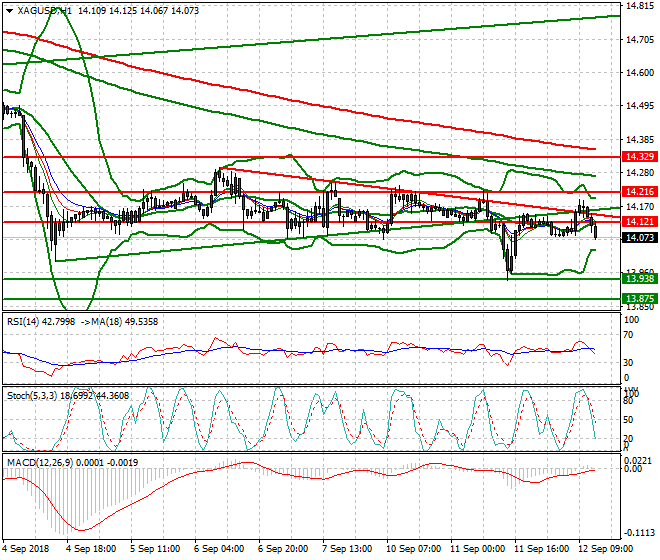Click the 14.815 price scale value
The image size is (660, 560).
(640, 6)
